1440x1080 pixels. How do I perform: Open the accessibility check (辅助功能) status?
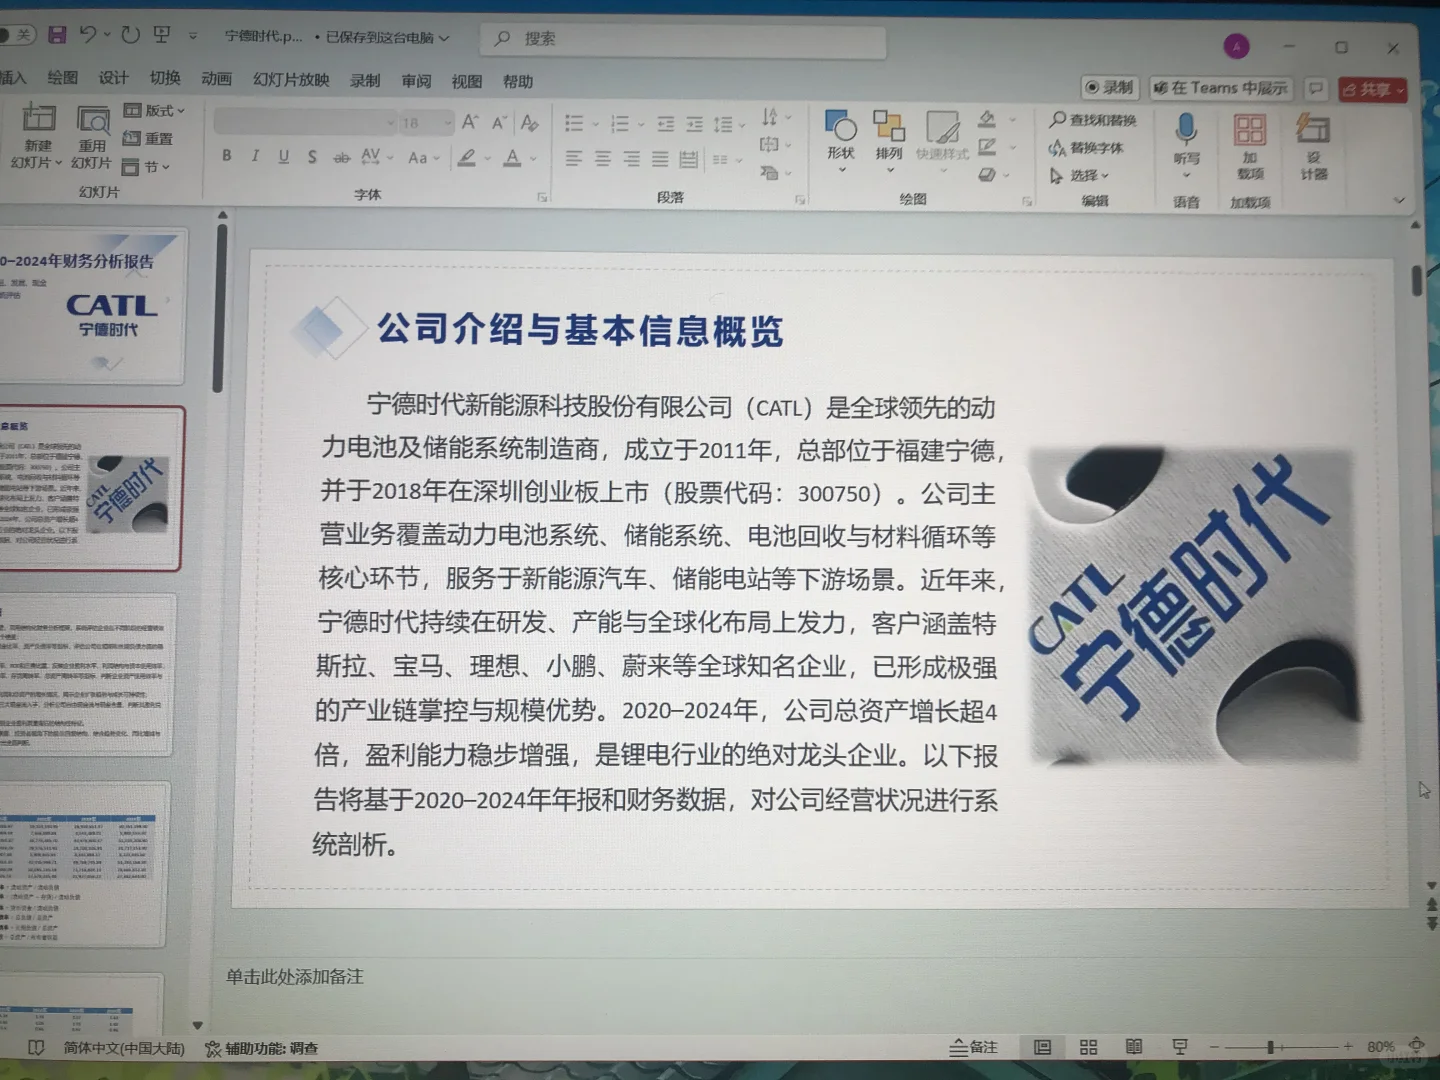262,1048
